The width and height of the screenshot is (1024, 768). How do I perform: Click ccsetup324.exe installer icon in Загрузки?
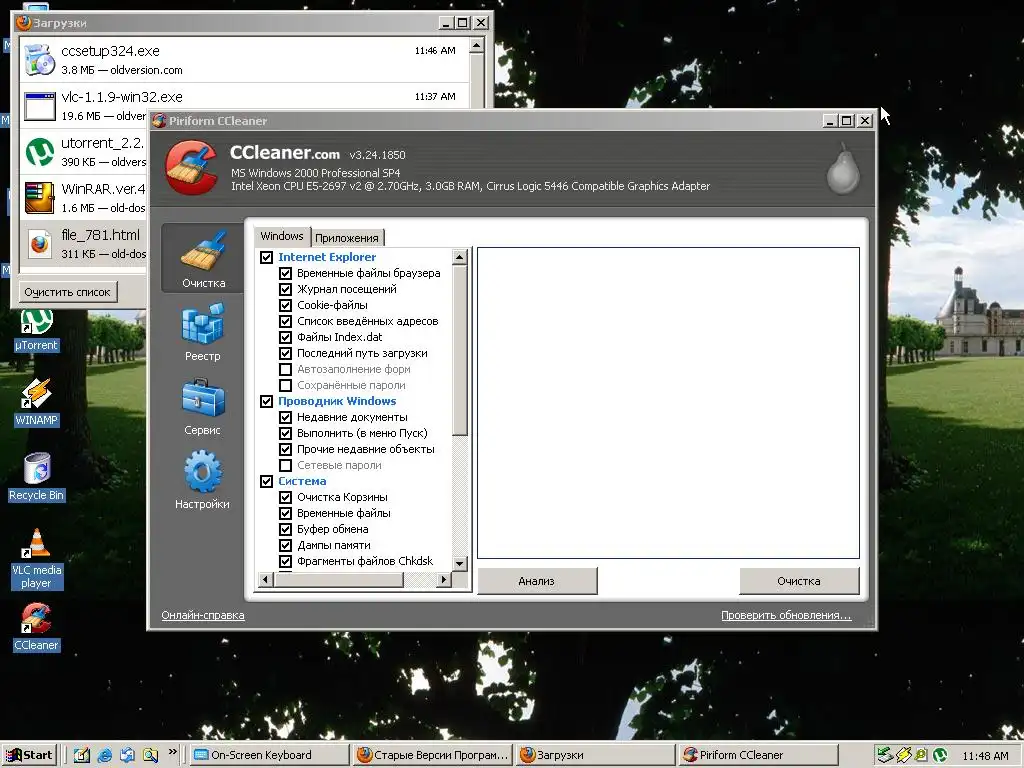tap(40, 59)
